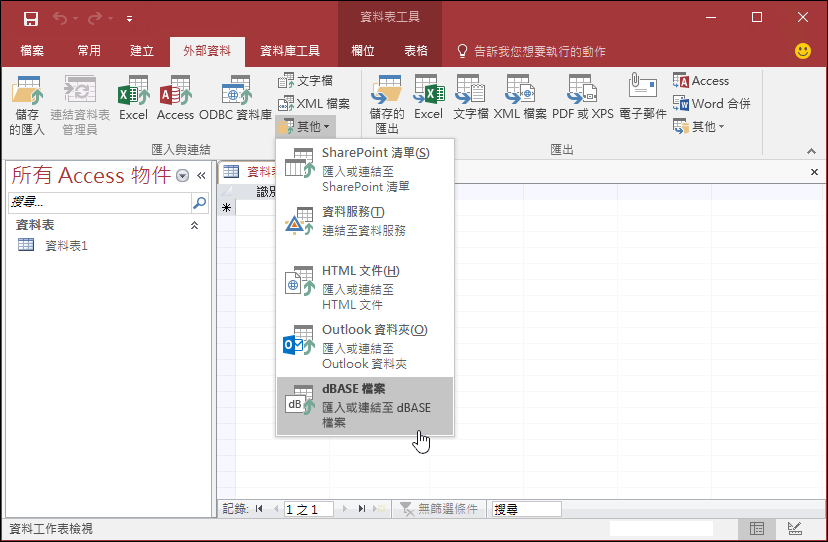Collapse the 其他 import dropdown

click(305, 127)
